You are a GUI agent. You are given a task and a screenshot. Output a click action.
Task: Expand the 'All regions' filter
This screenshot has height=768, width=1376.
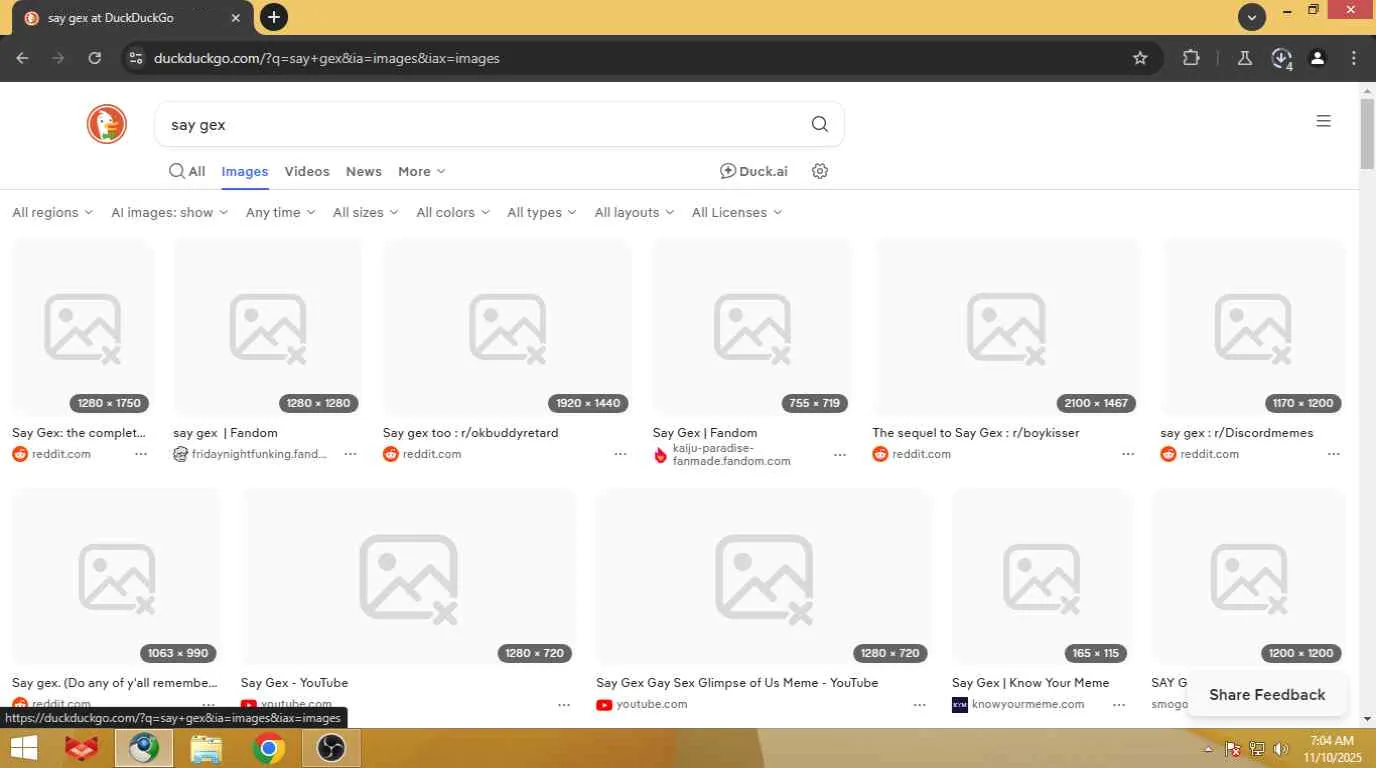53,212
